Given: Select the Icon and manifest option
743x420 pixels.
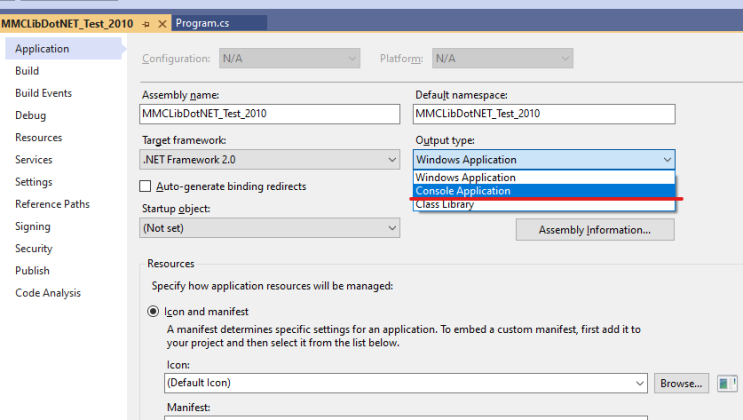Looking at the screenshot, I should tap(153, 311).
